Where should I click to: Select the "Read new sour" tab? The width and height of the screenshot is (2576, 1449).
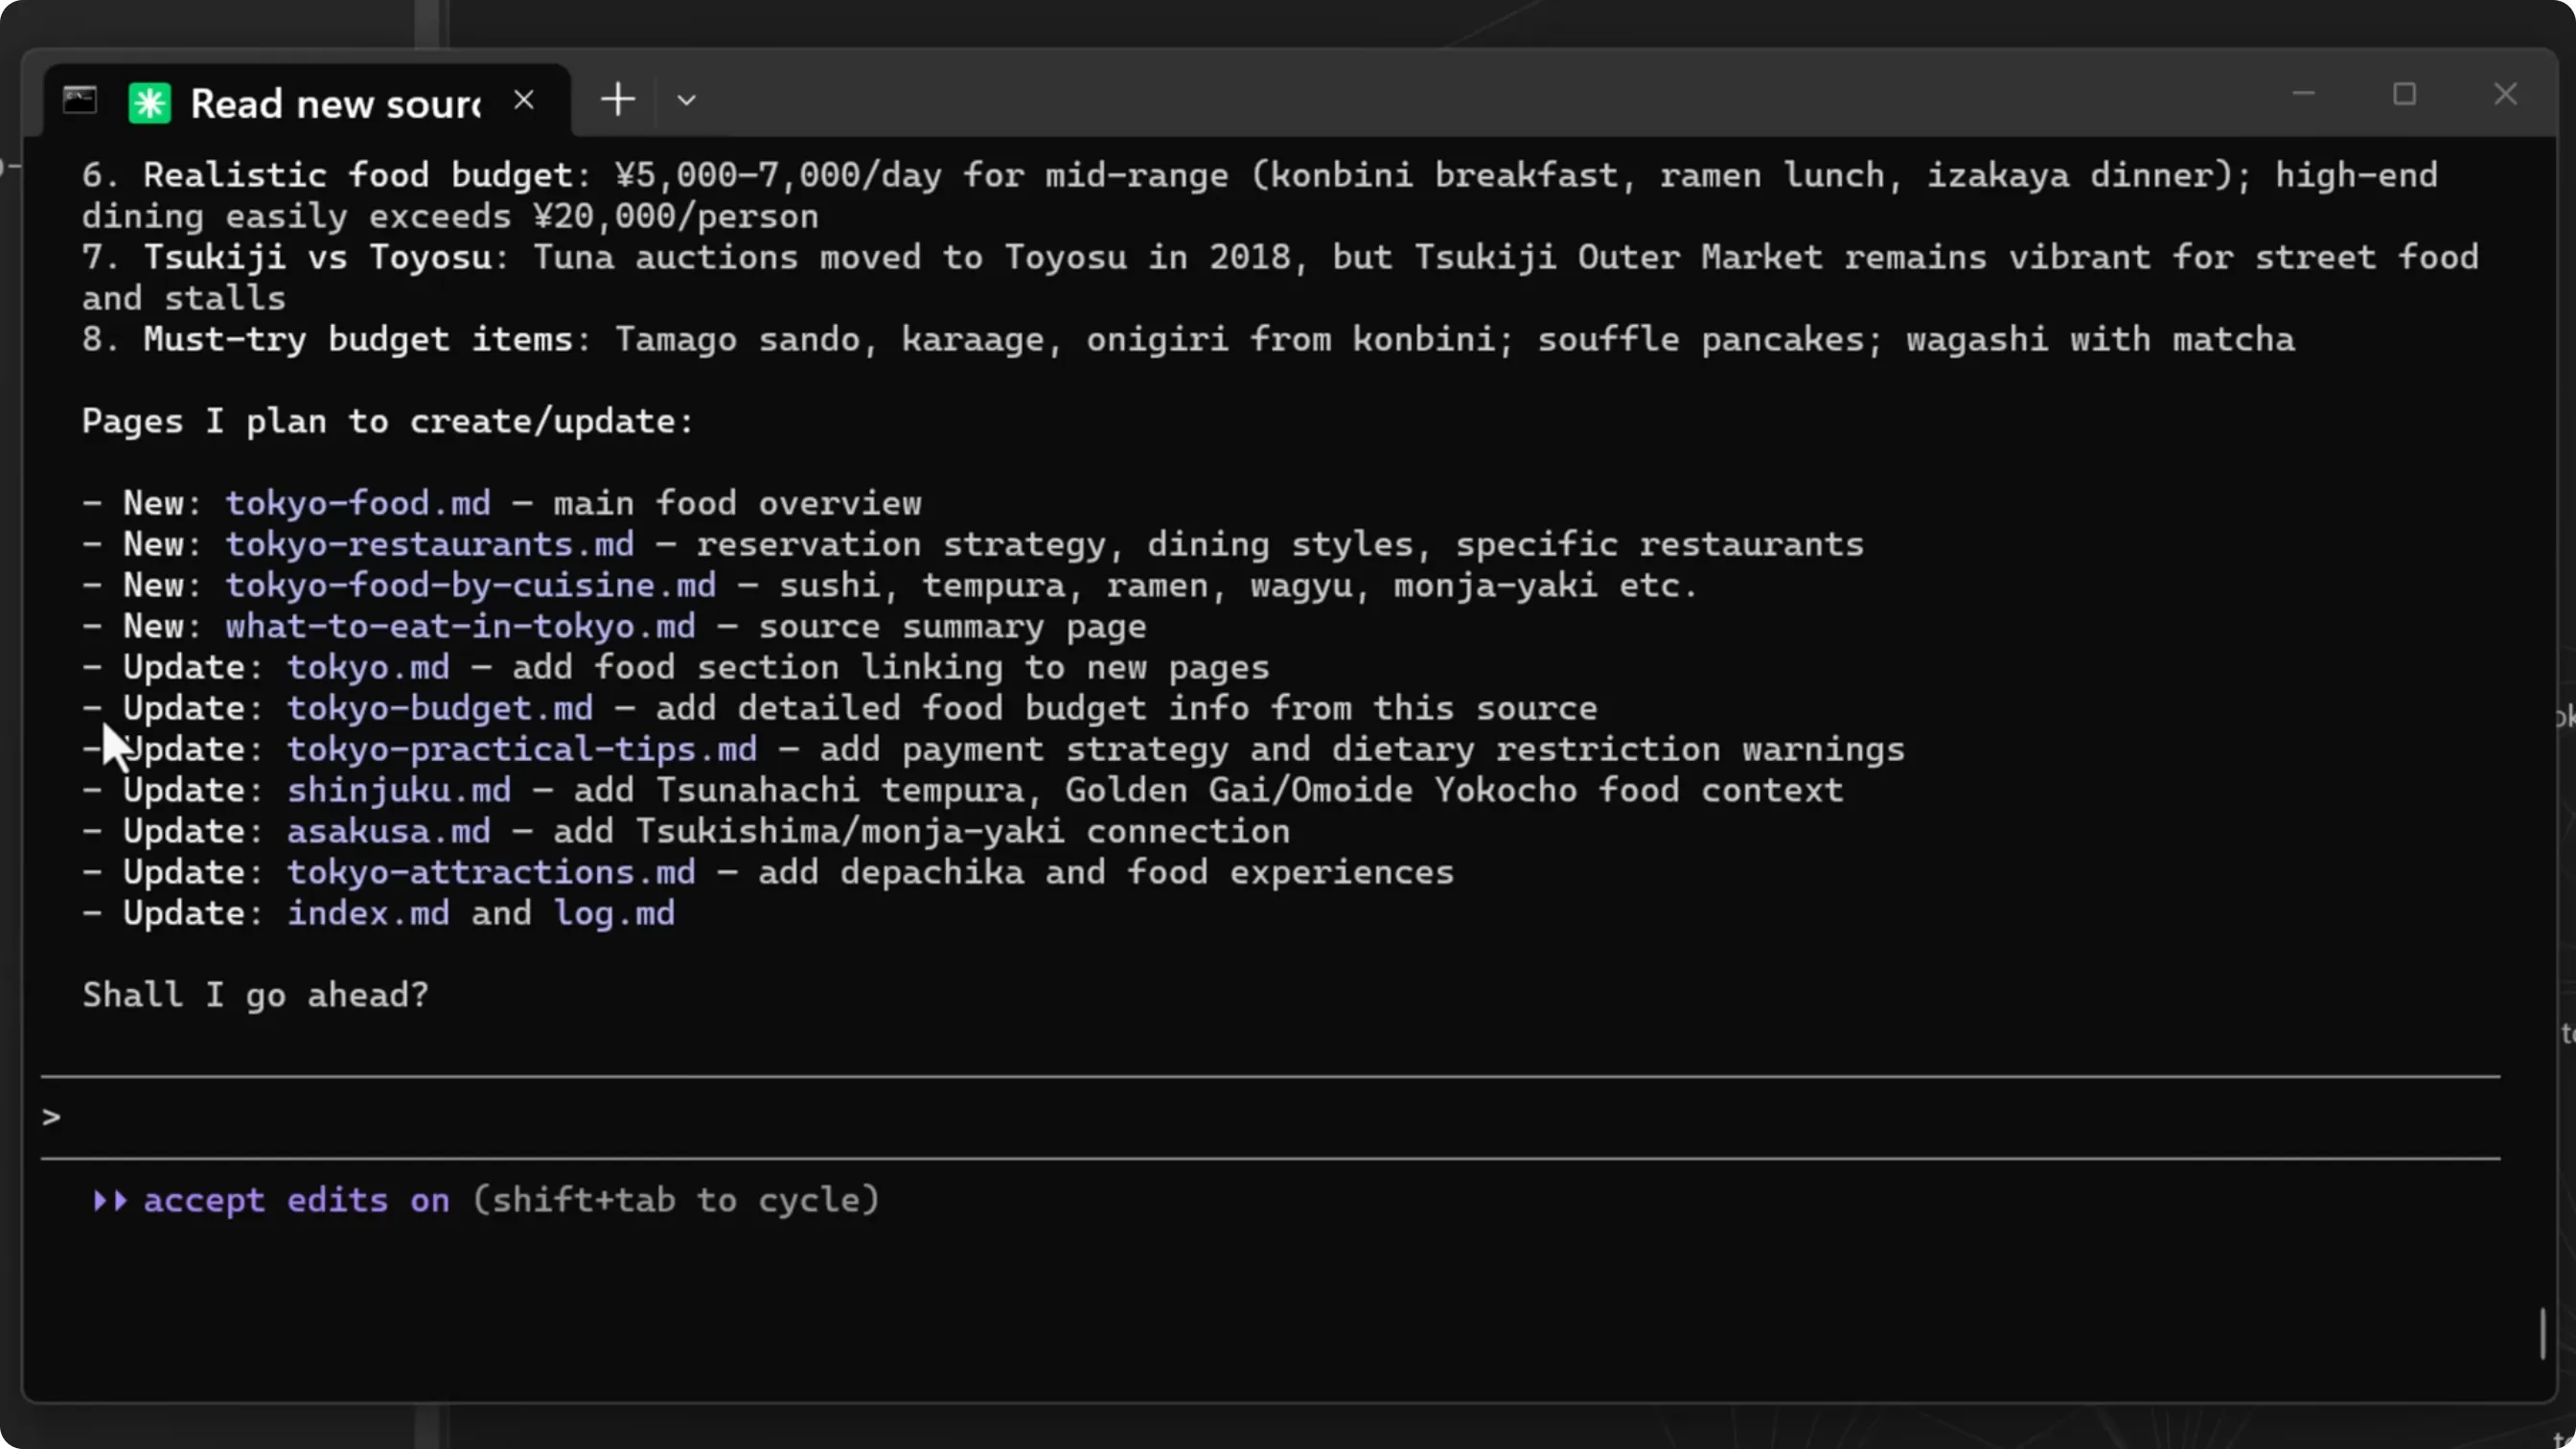(x=308, y=102)
